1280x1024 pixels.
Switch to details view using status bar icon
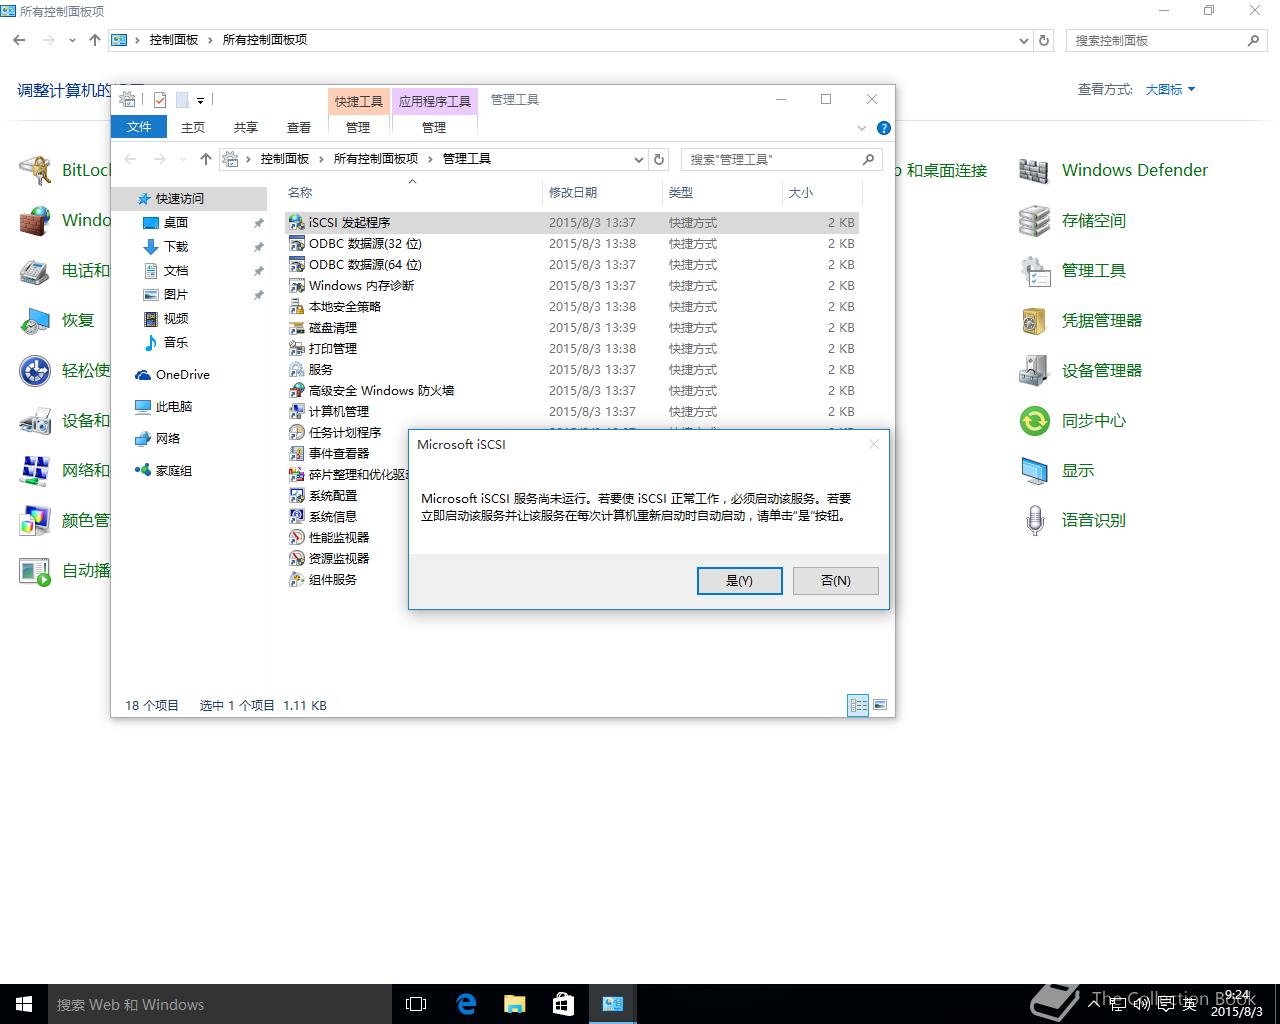(x=858, y=705)
